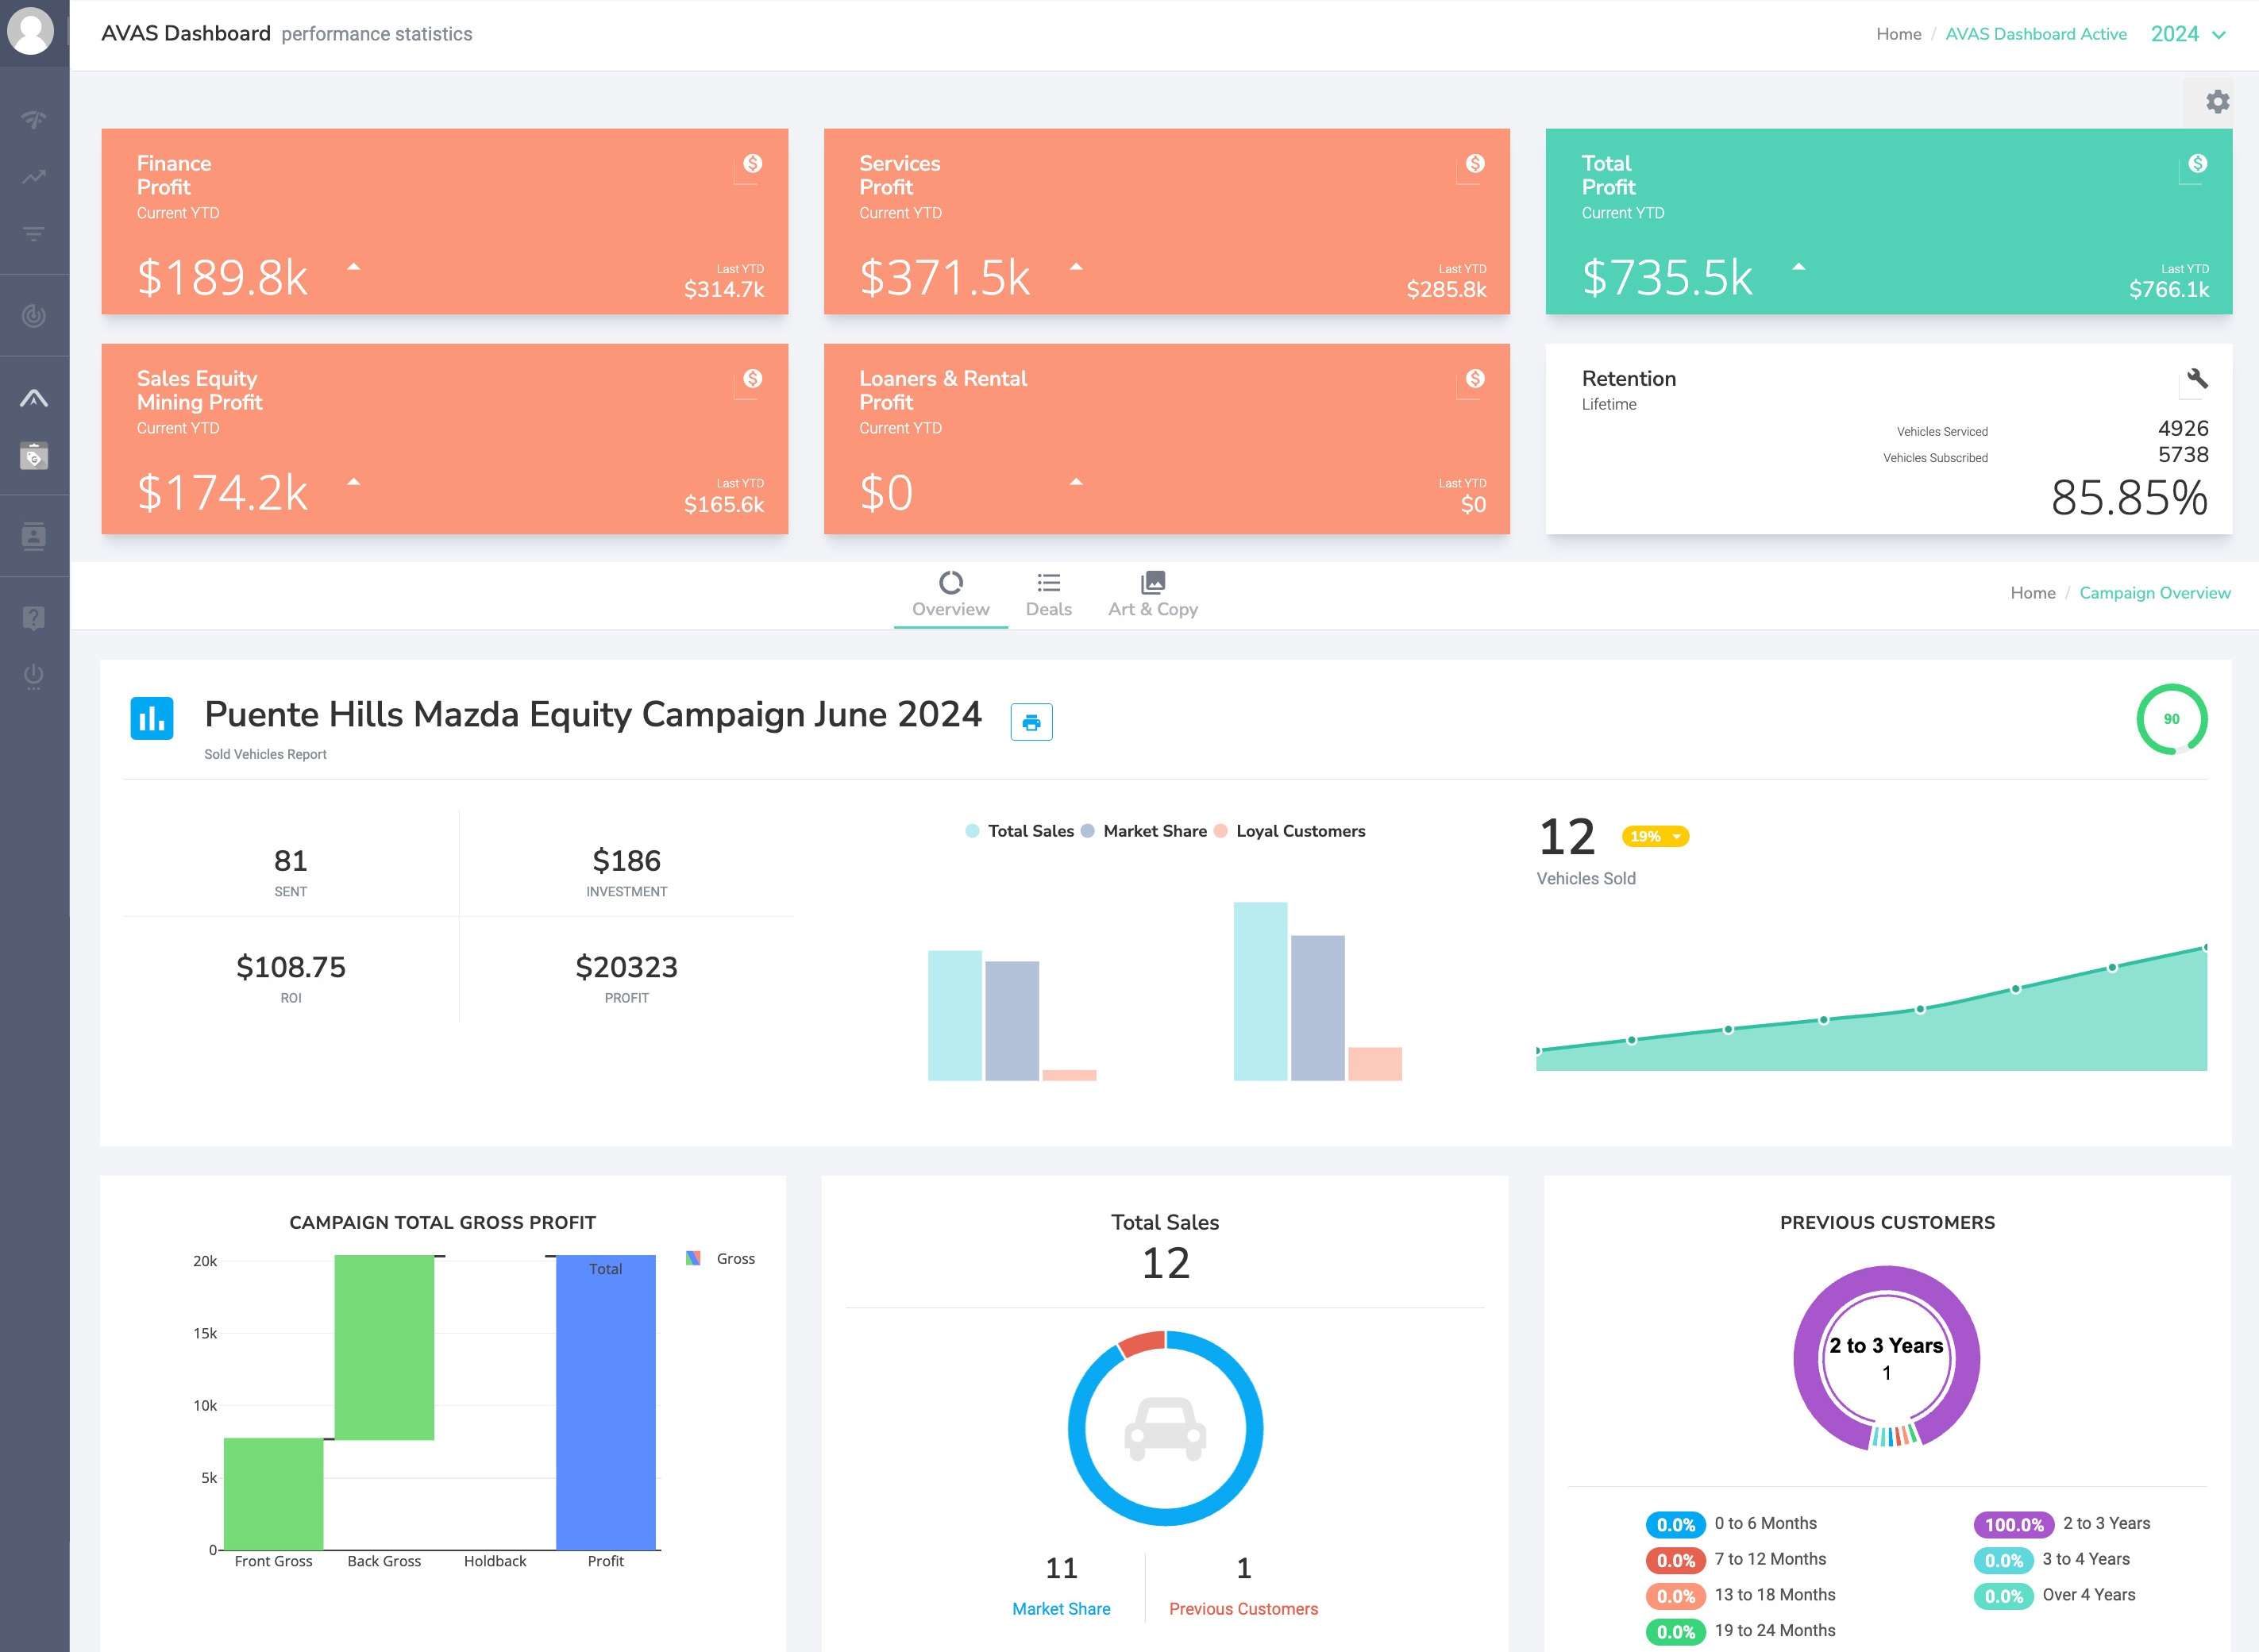Click the user avatar in sidebar
This screenshot has height=1652, width=2259.
click(x=31, y=31)
